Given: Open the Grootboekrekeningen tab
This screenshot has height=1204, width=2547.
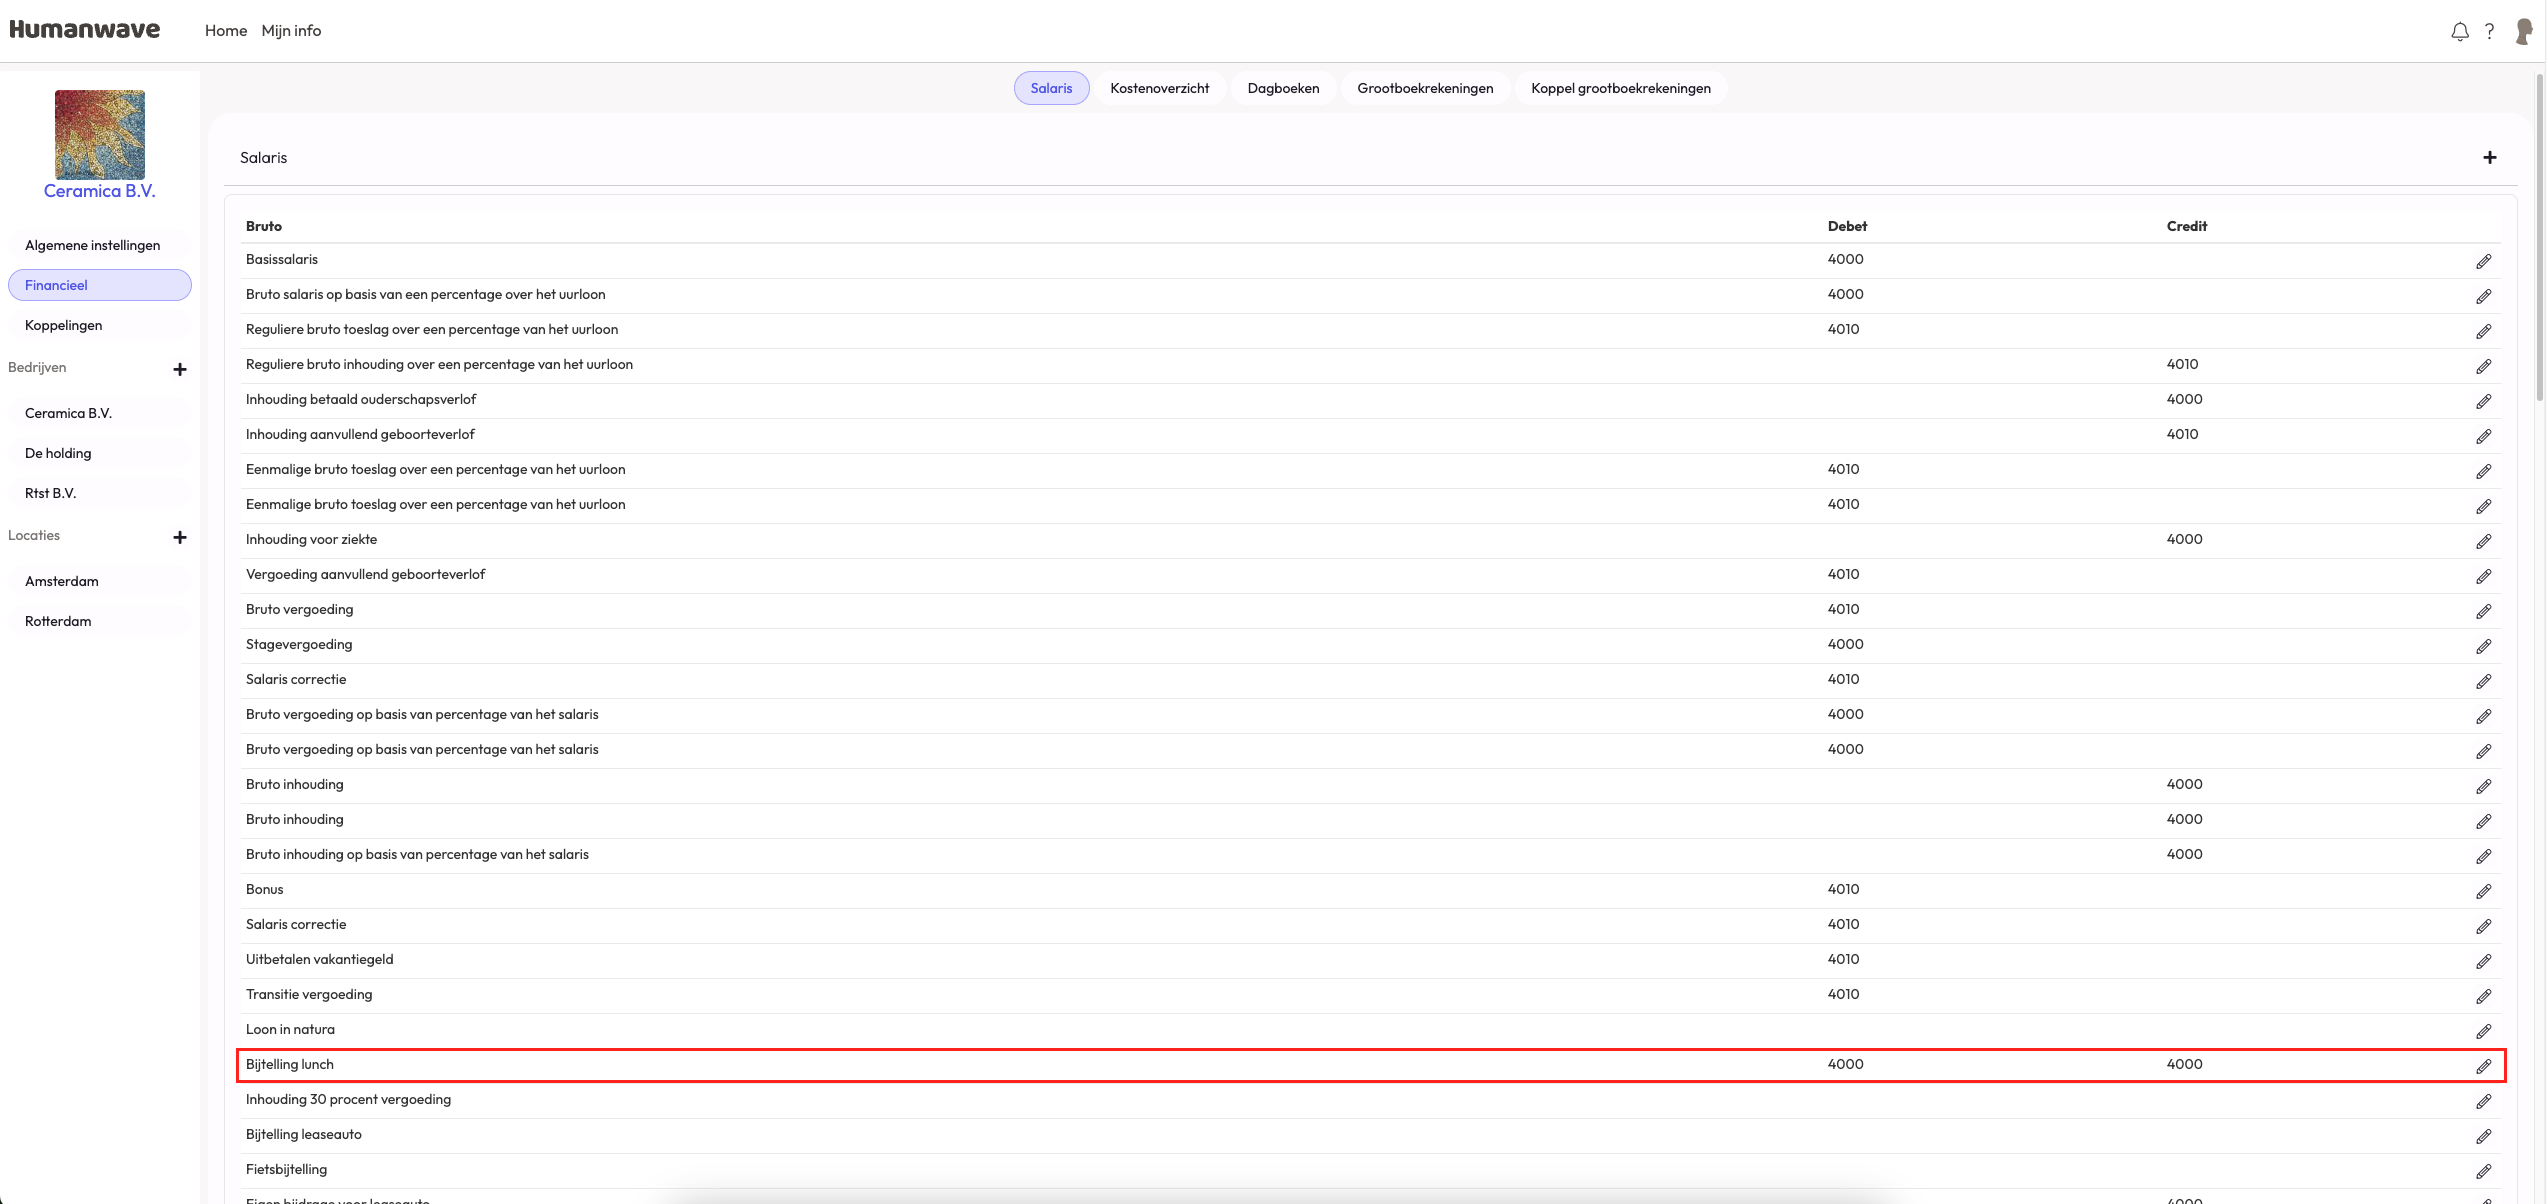Looking at the screenshot, I should click(1424, 88).
